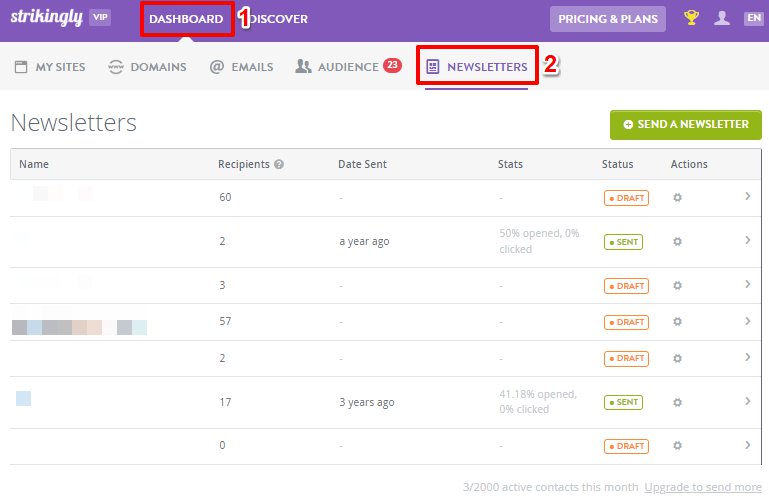
Task: Open Pricing & Plans
Action: pos(608,19)
